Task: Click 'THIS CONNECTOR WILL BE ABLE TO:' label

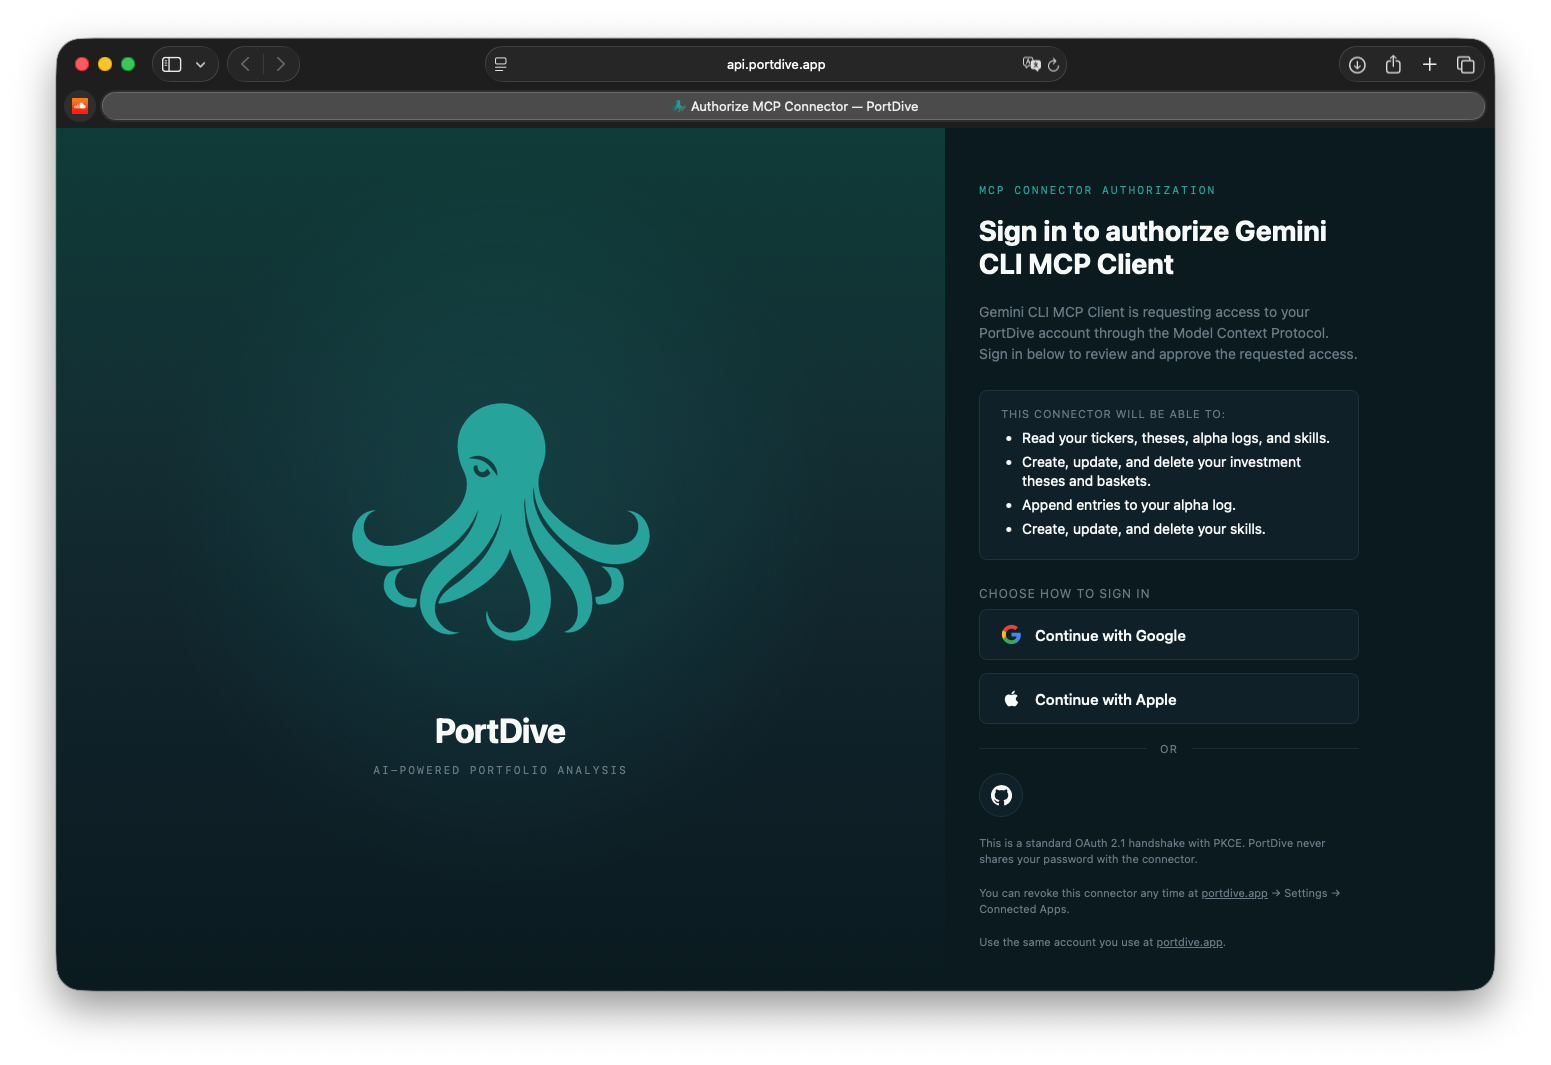Action: [1113, 414]
